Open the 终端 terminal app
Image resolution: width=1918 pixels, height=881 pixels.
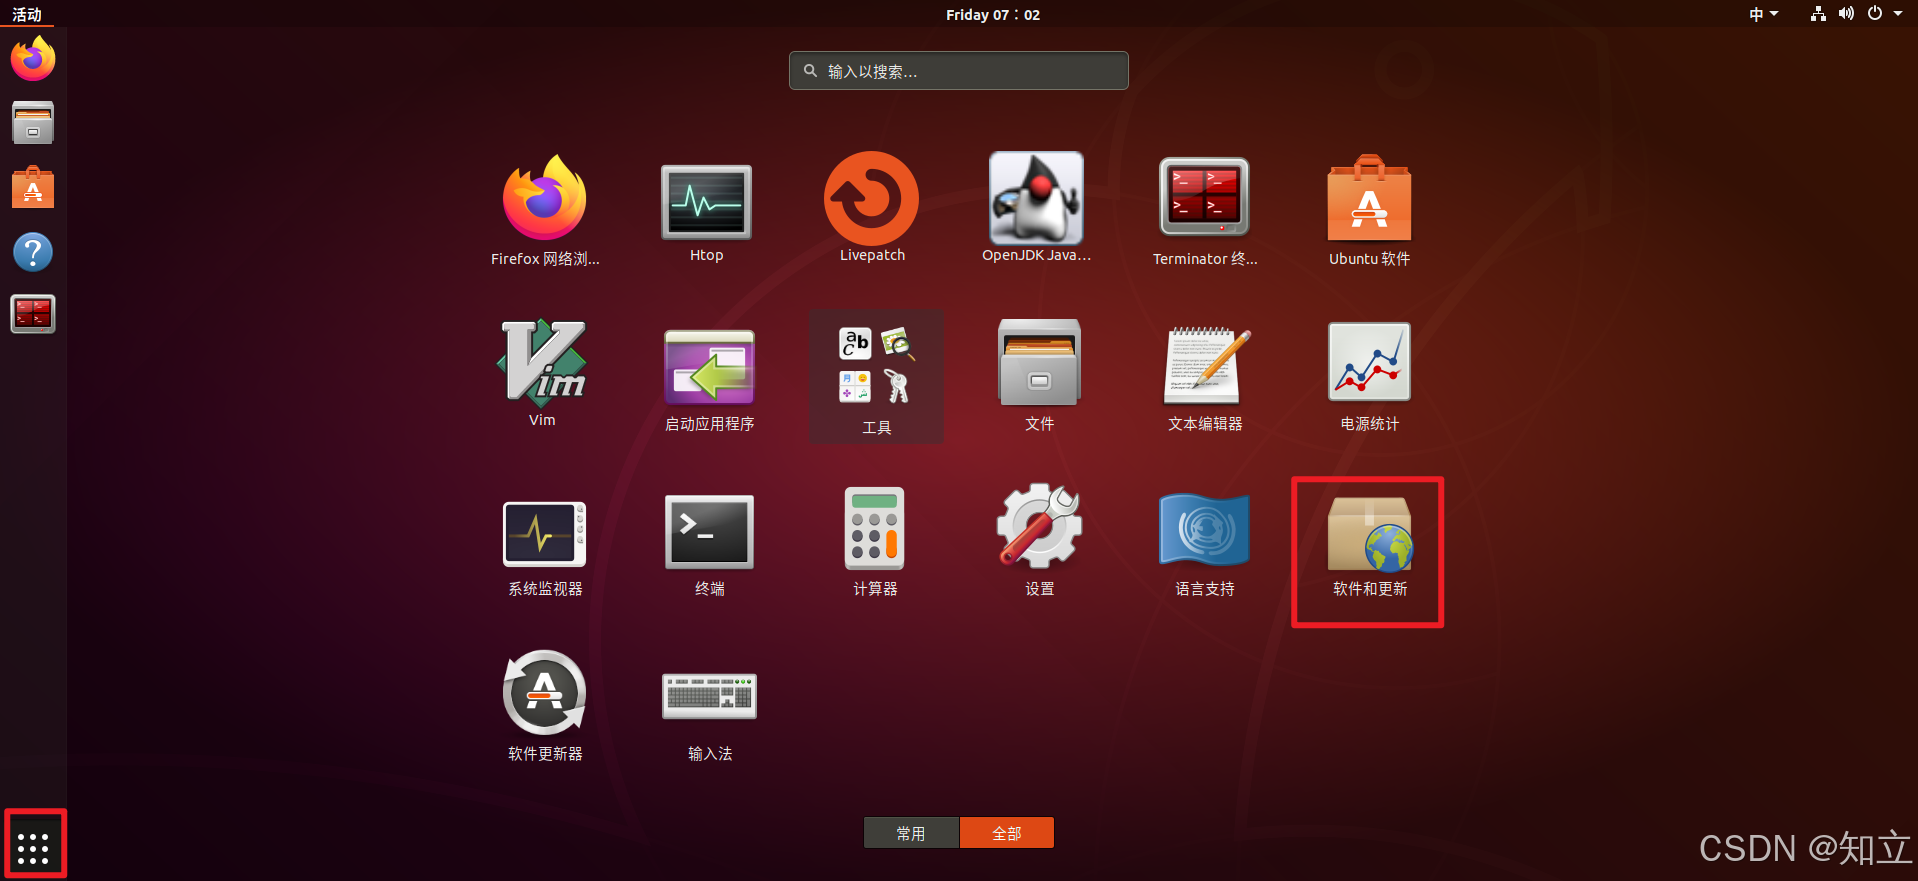(709, 532)
